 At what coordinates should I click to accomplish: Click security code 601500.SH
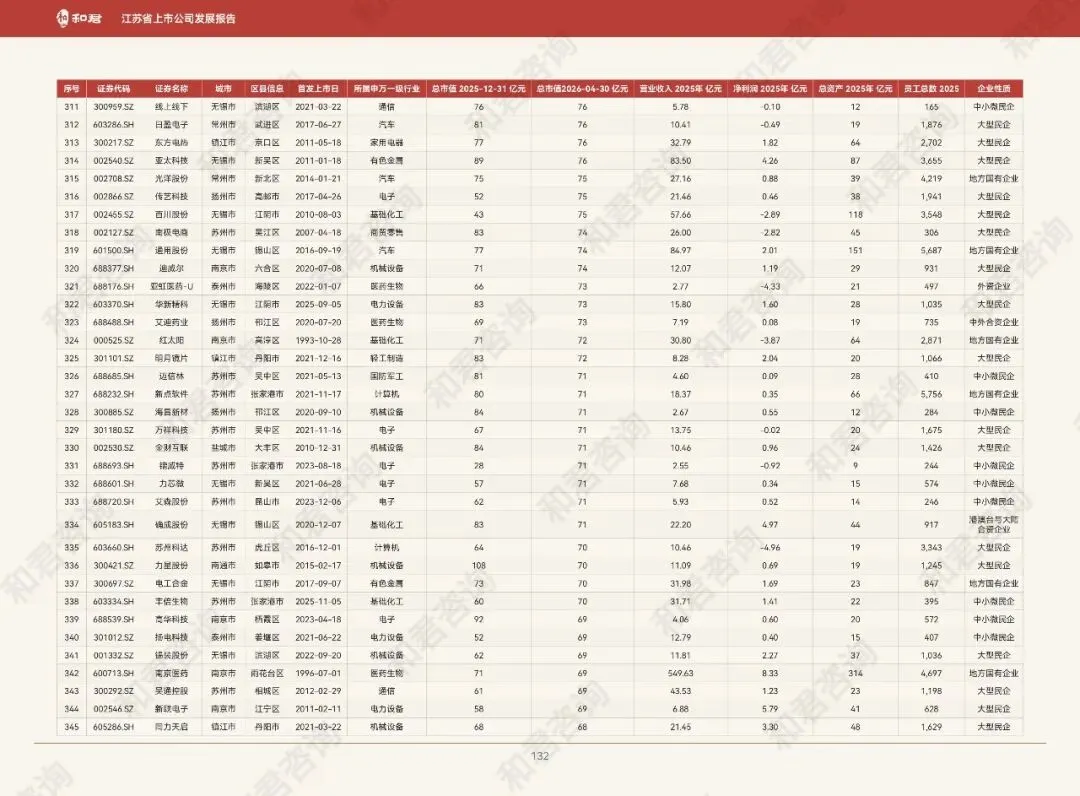(x=114, y=251)
